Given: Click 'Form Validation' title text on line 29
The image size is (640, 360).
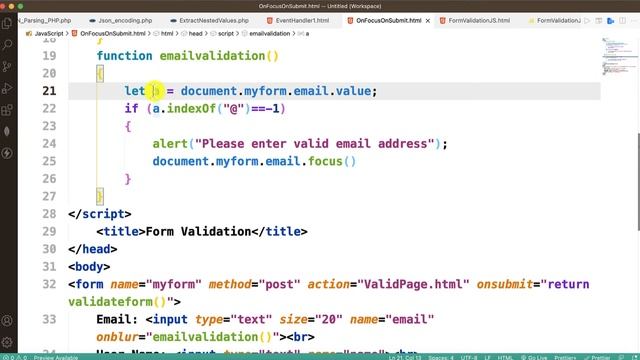Looking at the screenshot, I should 198,231.
